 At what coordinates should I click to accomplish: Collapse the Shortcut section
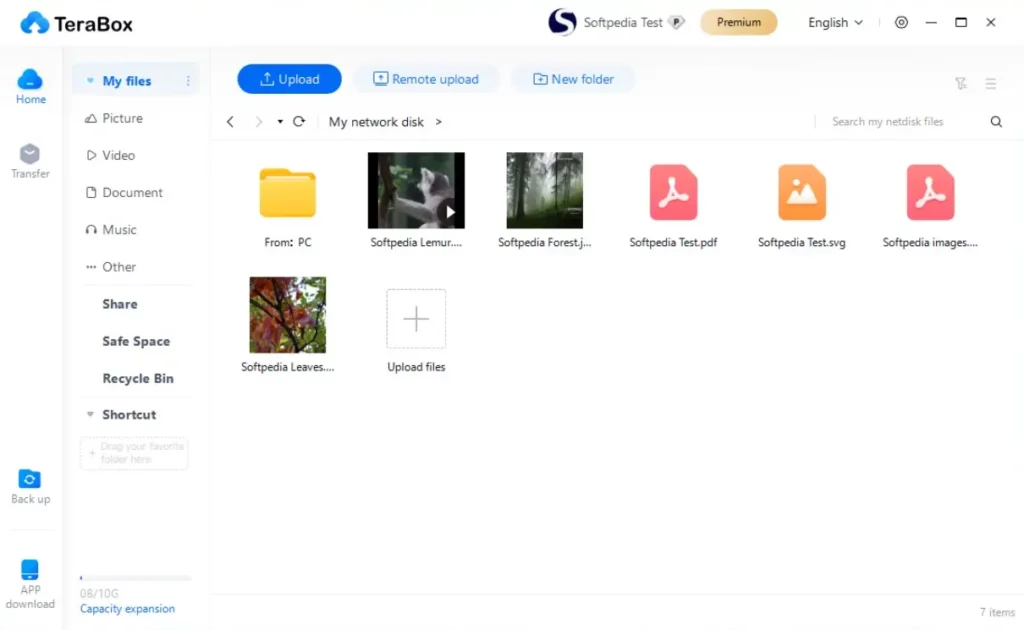click(x=90, y=414)
